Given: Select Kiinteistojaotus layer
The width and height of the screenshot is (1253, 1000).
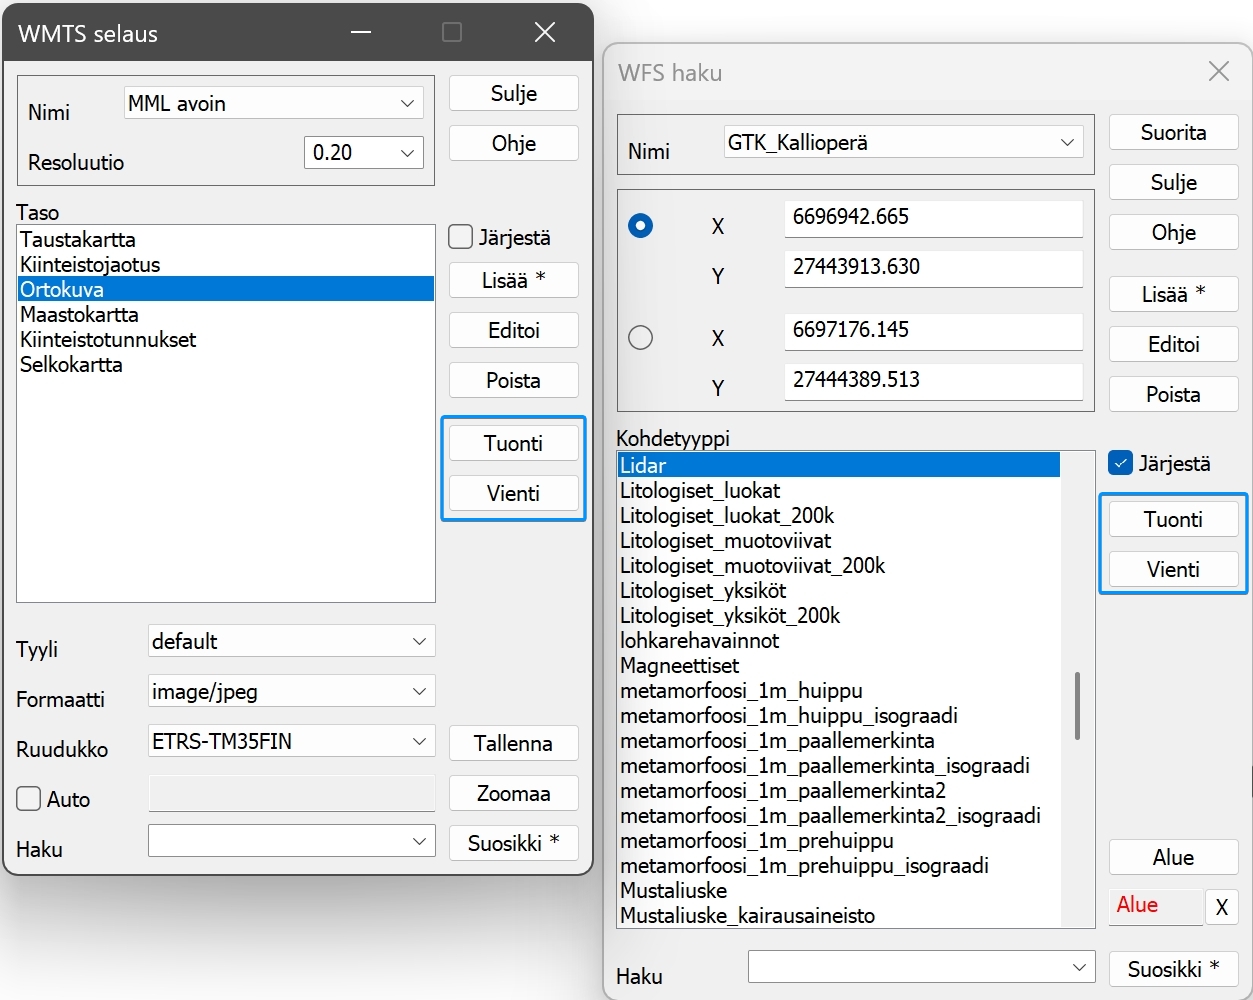Looking at the screenshot, I should point(226,264).
